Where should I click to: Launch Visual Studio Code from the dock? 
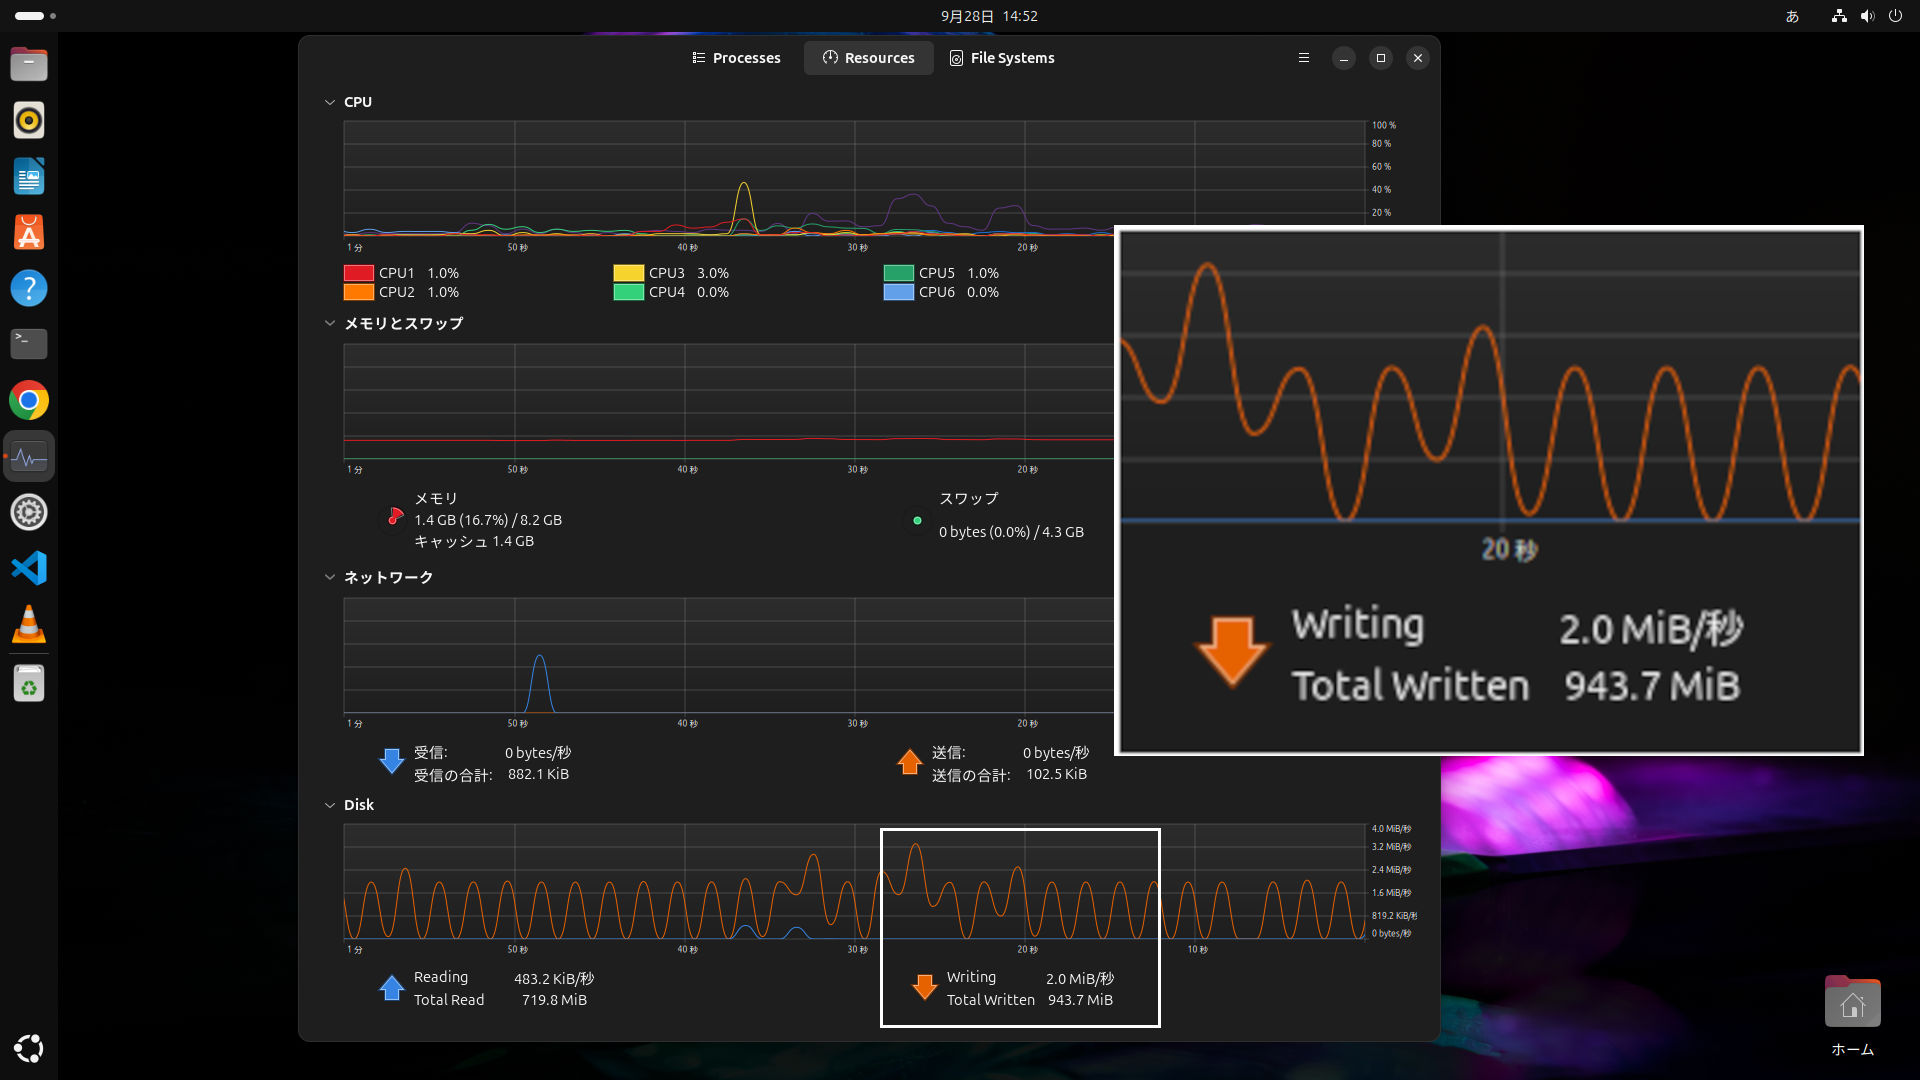click(29, 568)
